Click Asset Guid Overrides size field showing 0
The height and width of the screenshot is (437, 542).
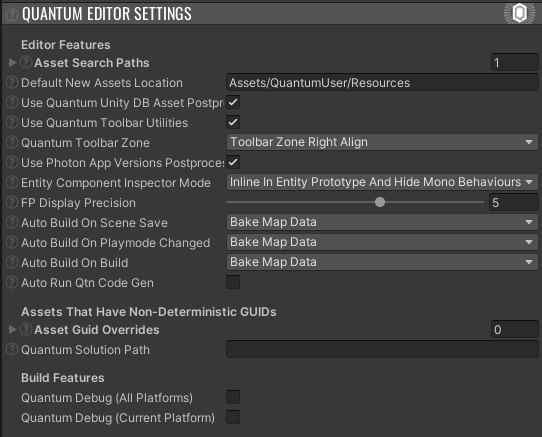tap(515, 329)
